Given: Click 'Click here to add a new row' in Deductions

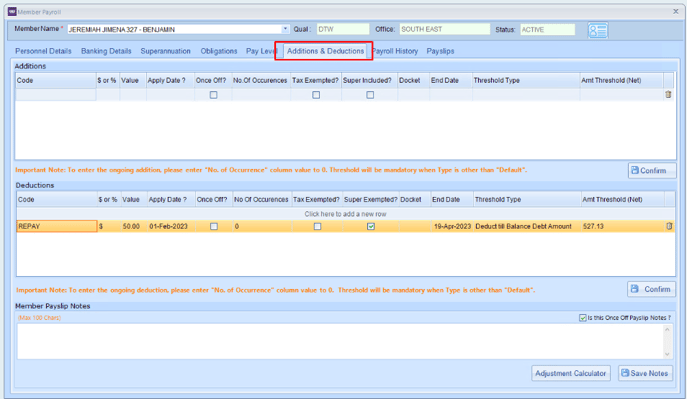Looking at the screenshot, I should (x=345, y=214).
